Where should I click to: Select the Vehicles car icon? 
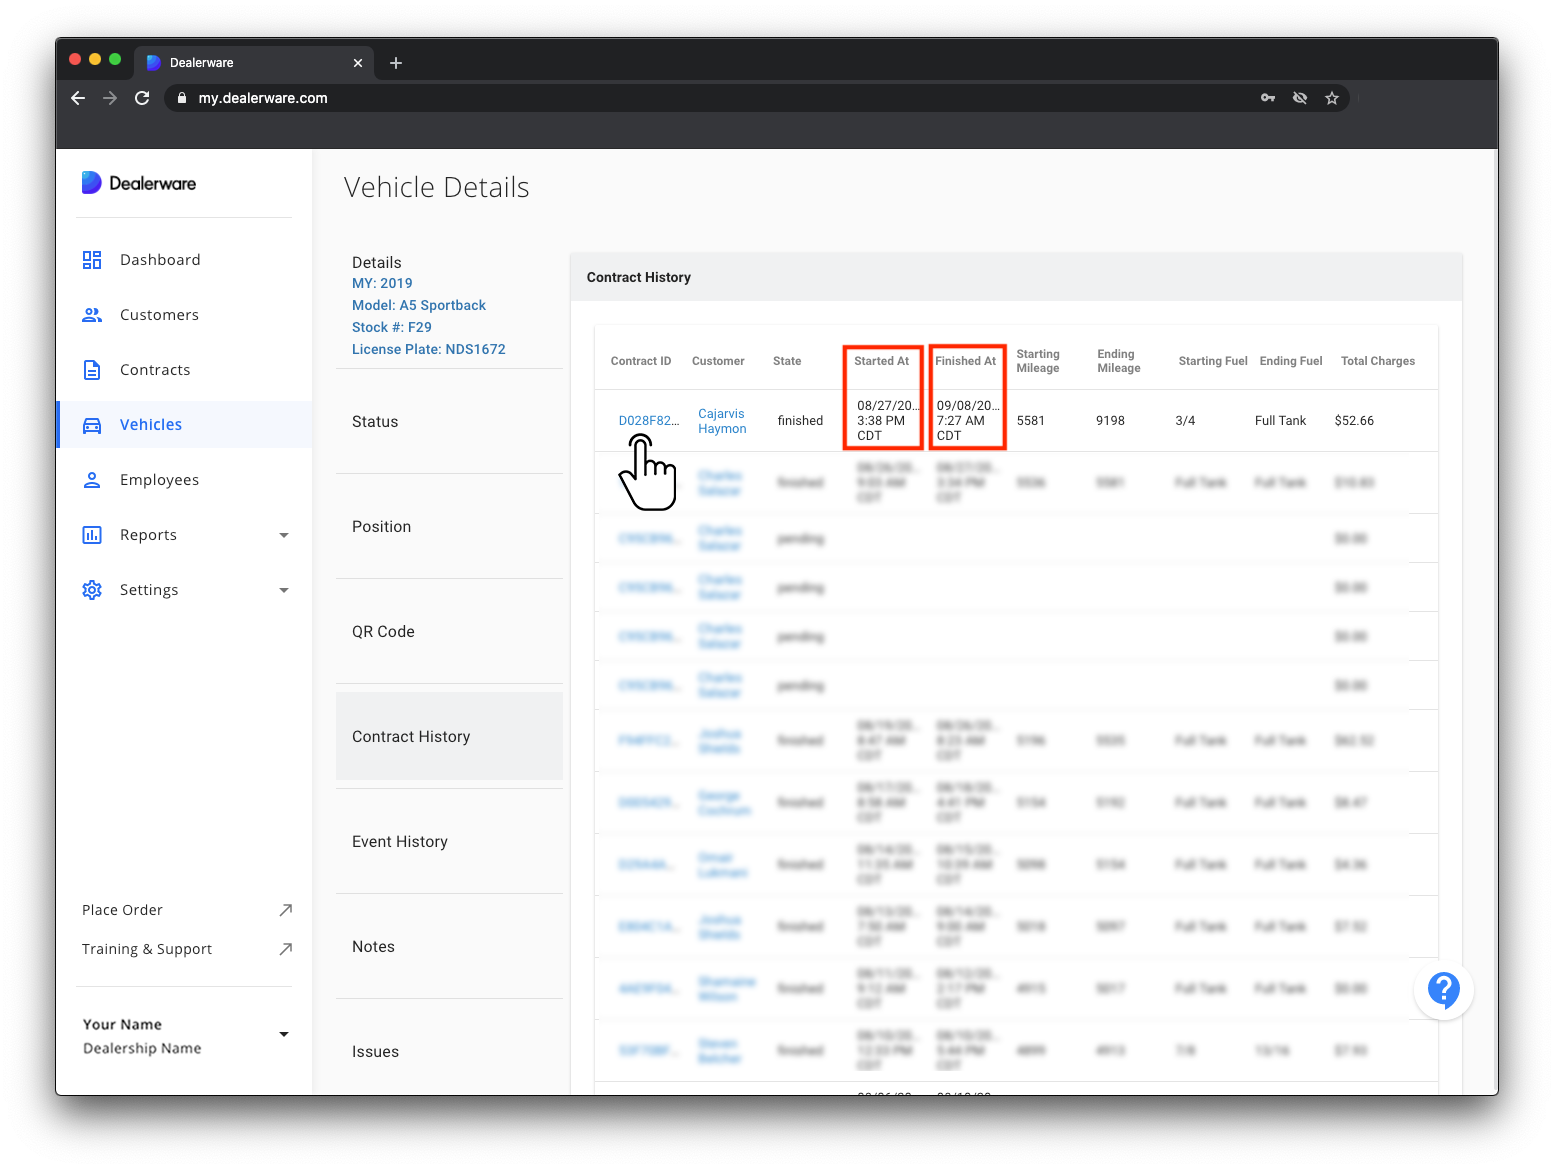92,425
